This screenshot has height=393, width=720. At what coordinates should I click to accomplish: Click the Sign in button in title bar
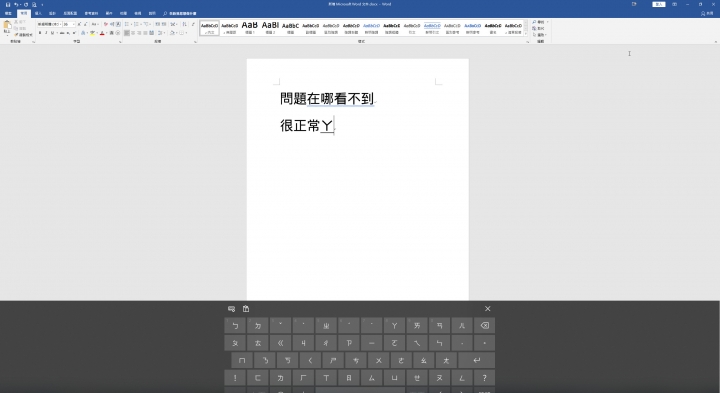click(659, 4)
